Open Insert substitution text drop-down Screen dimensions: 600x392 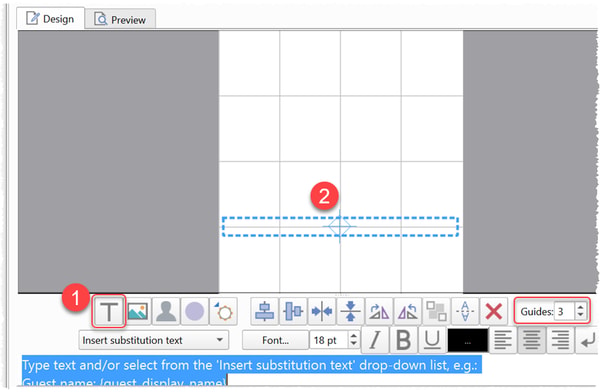click(x=154, y=340)
